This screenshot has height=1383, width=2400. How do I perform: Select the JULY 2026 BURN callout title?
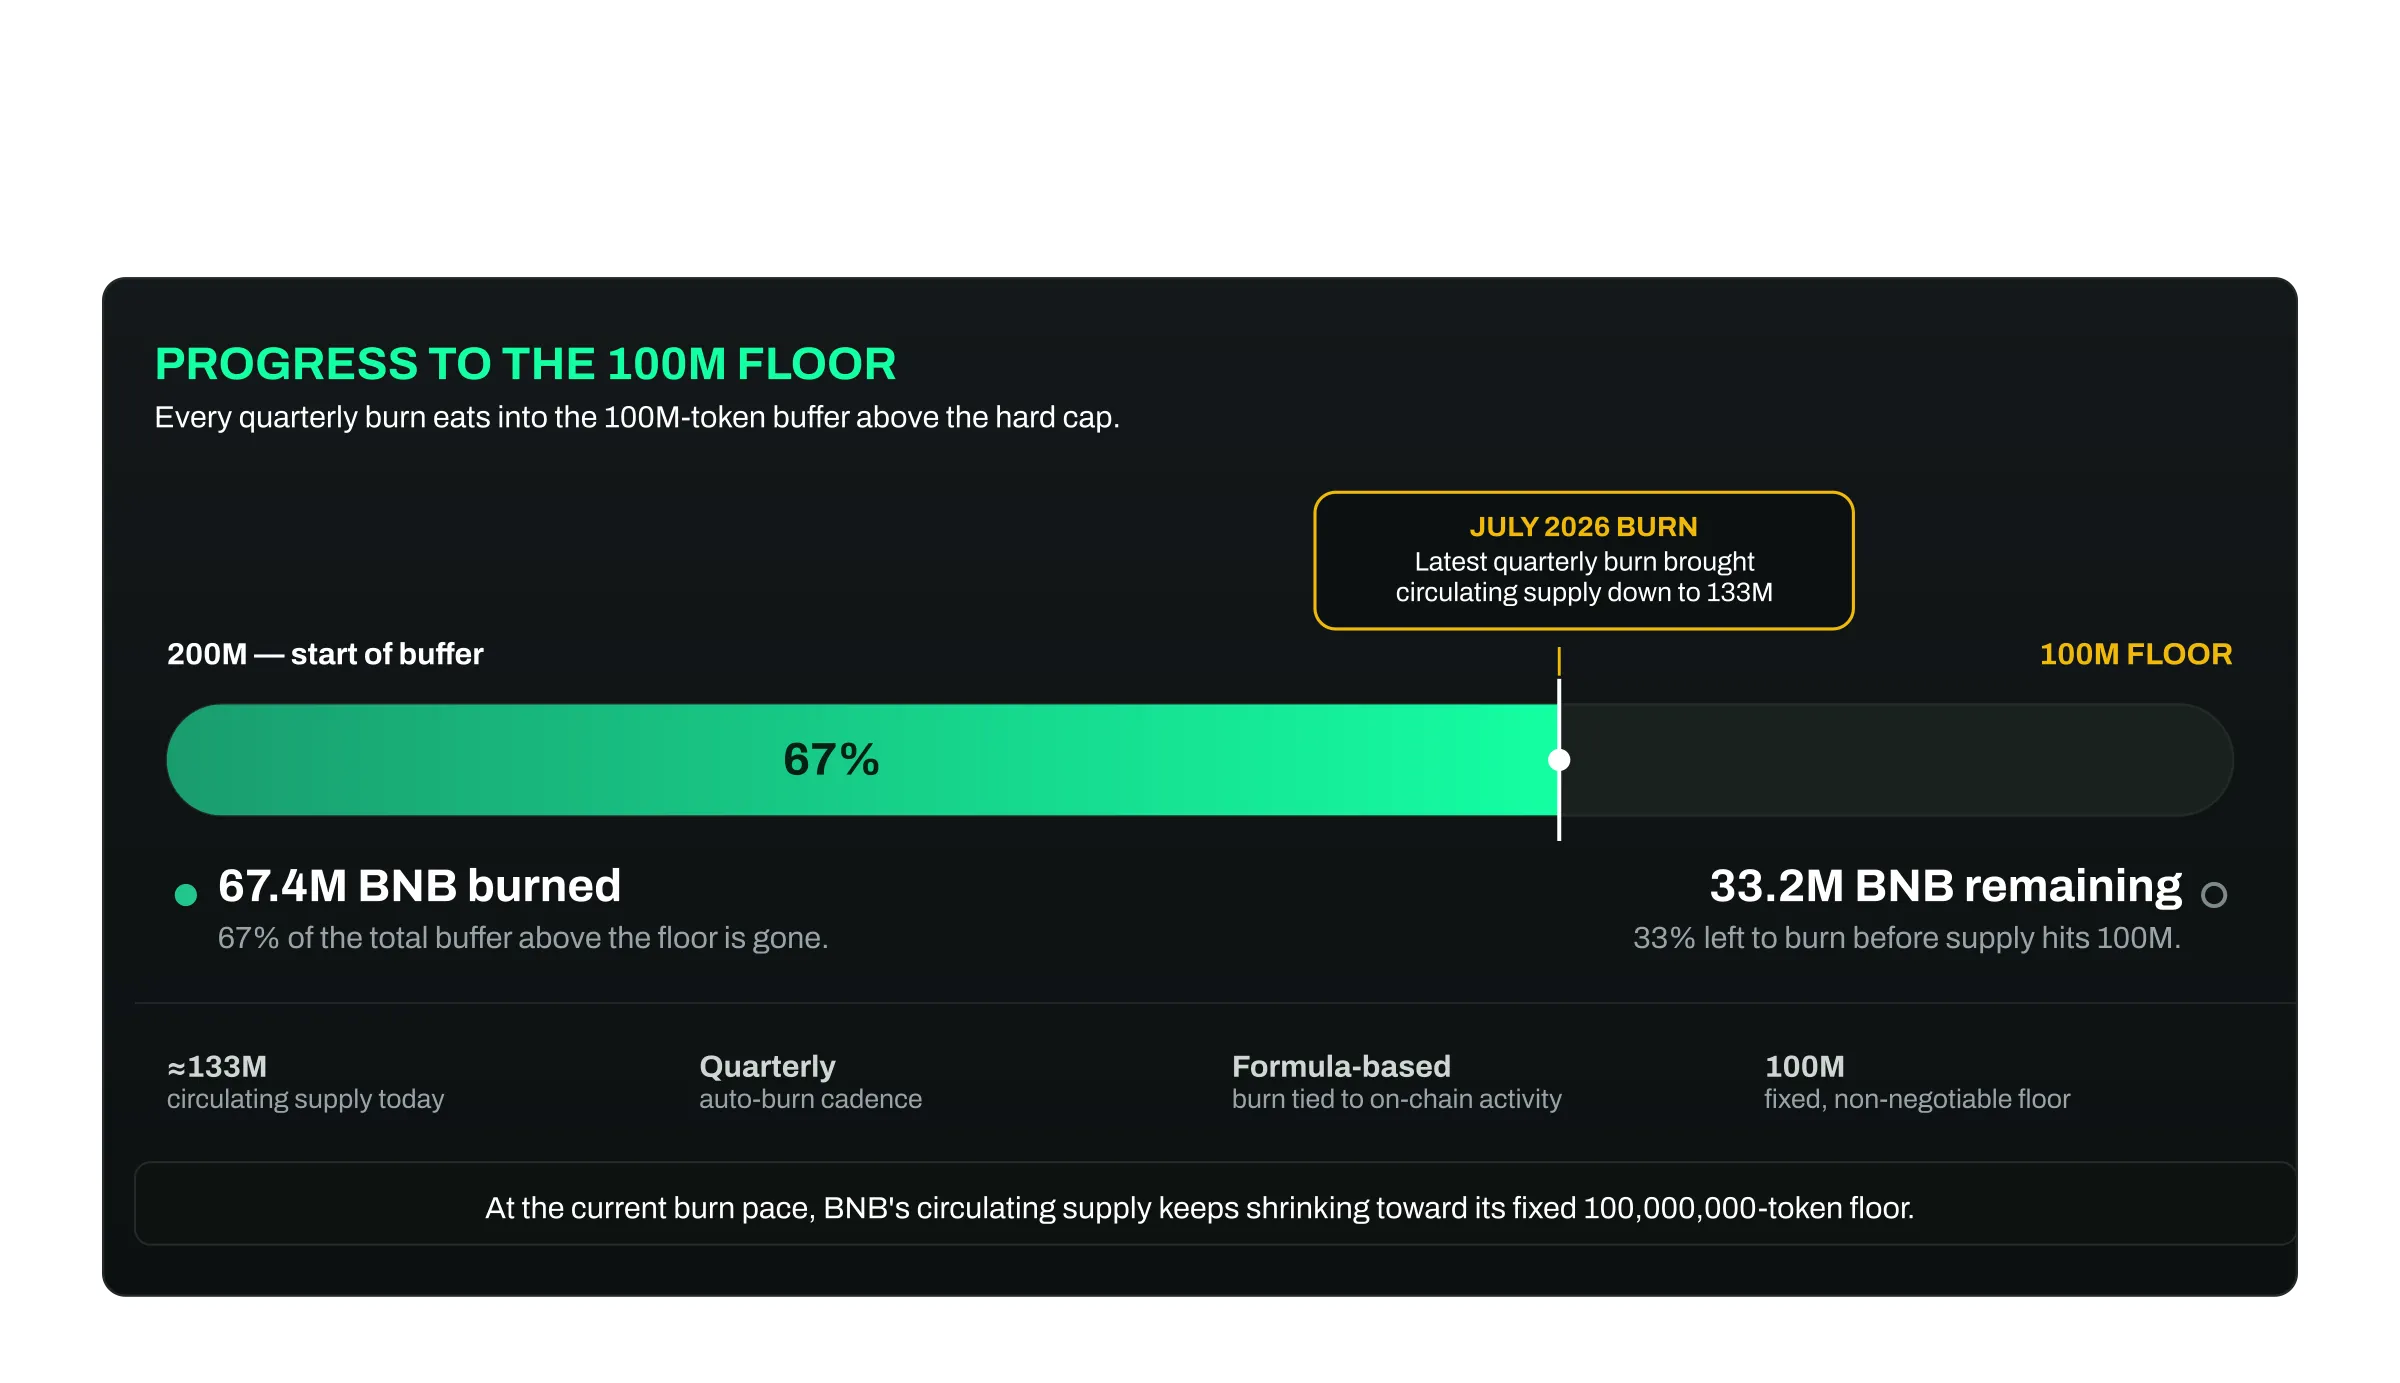[1583, 527]
